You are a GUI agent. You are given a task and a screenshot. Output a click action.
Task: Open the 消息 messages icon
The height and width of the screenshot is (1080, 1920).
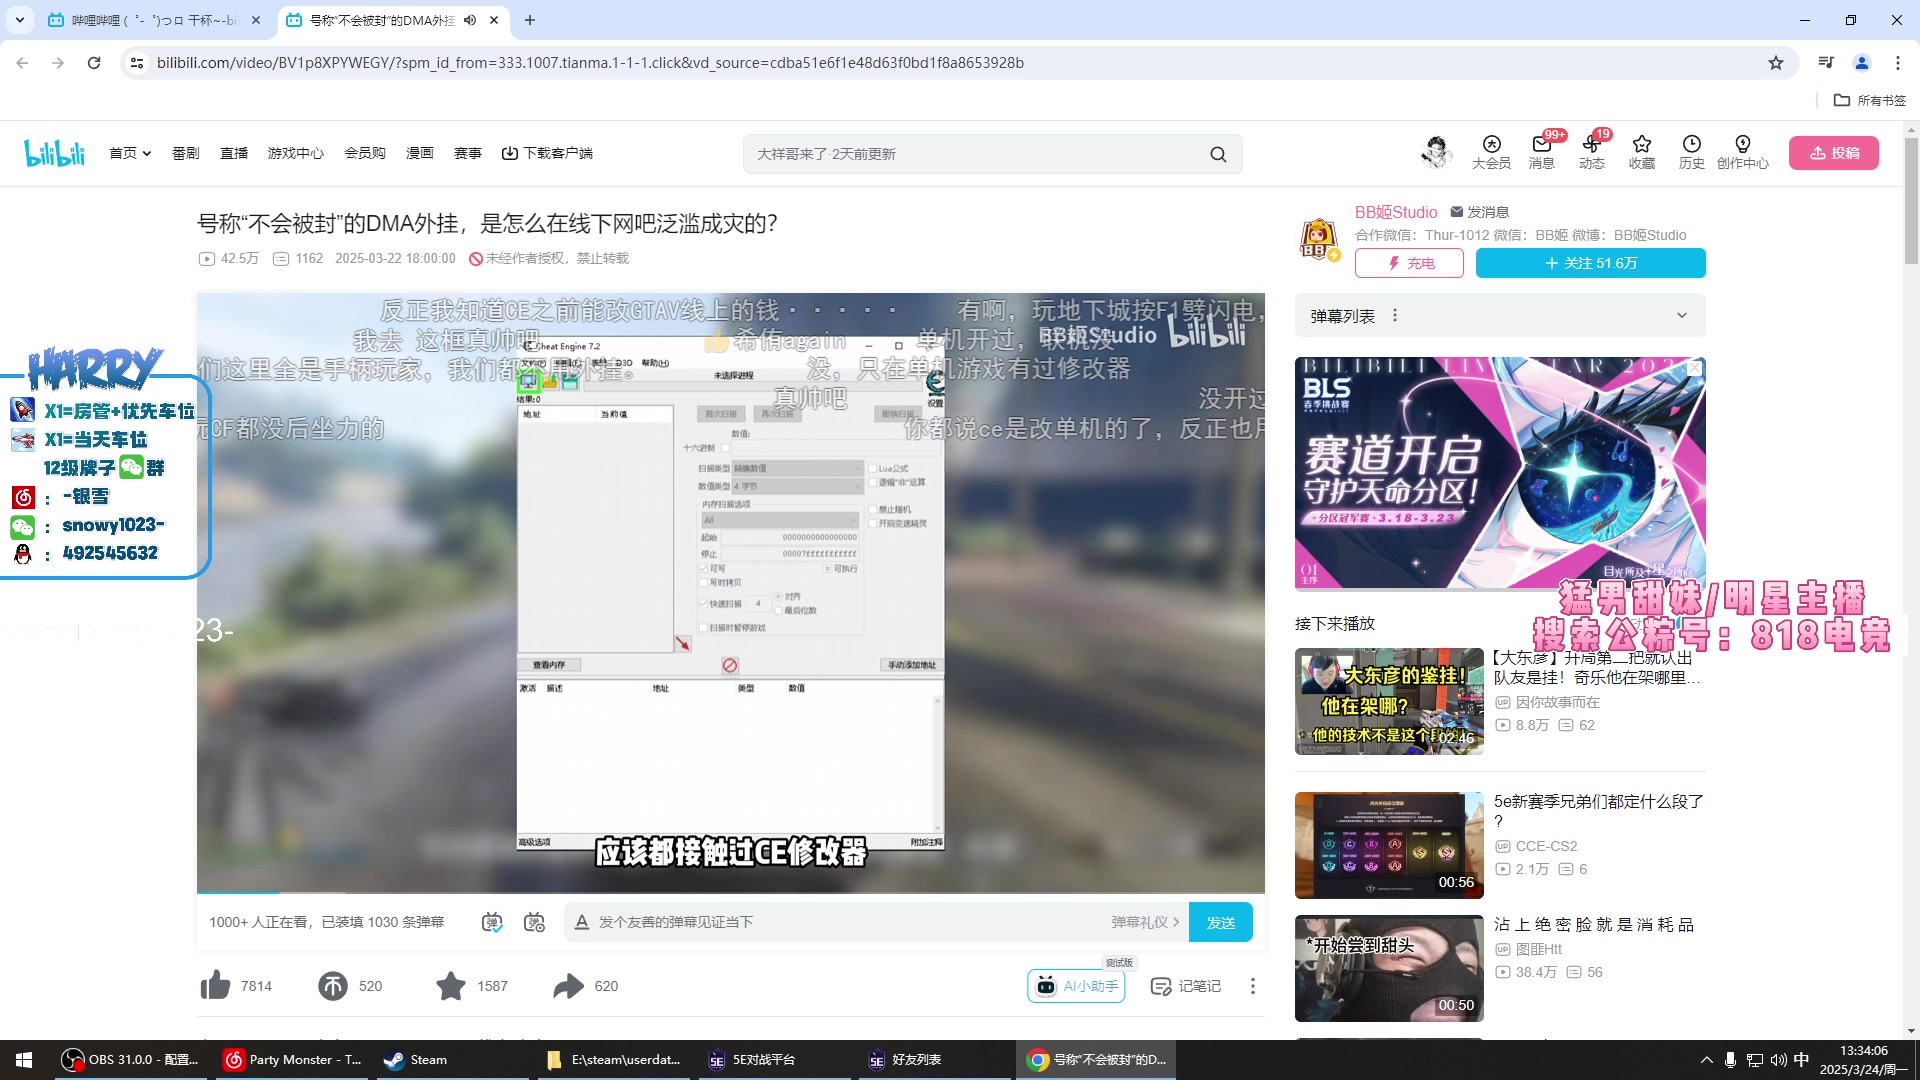(x=1541, y=152)
